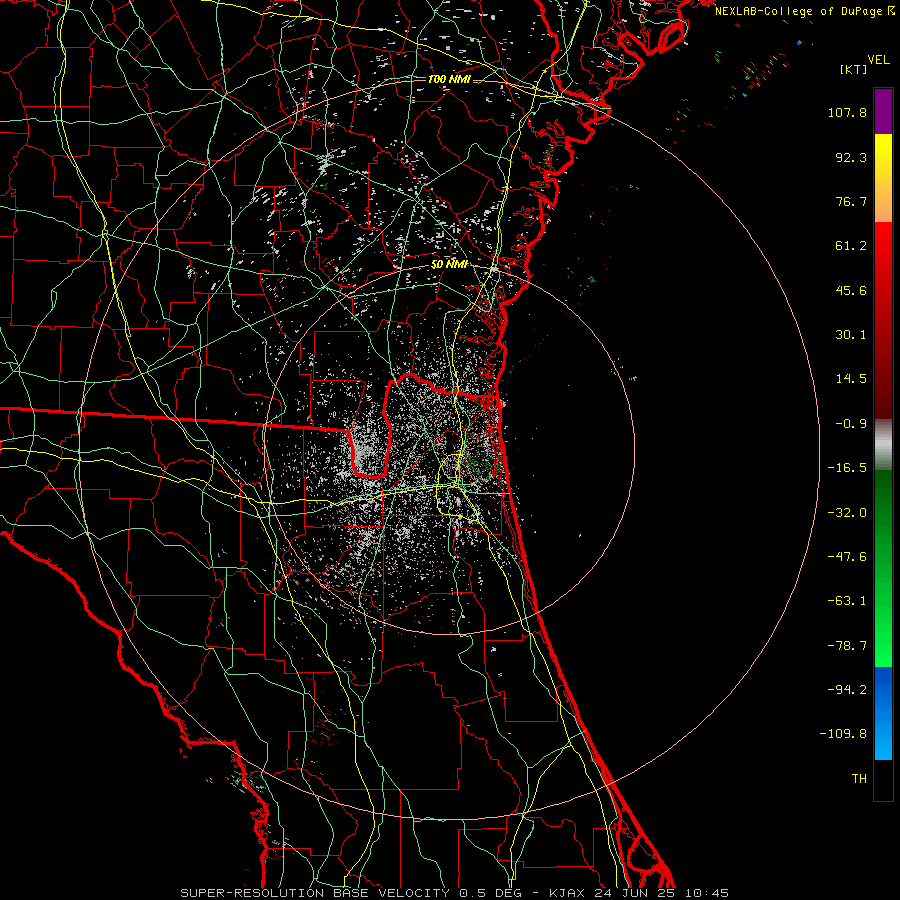Click the -47.6 velocity scale value
This screenshot has height=900, width=900.
847,557
